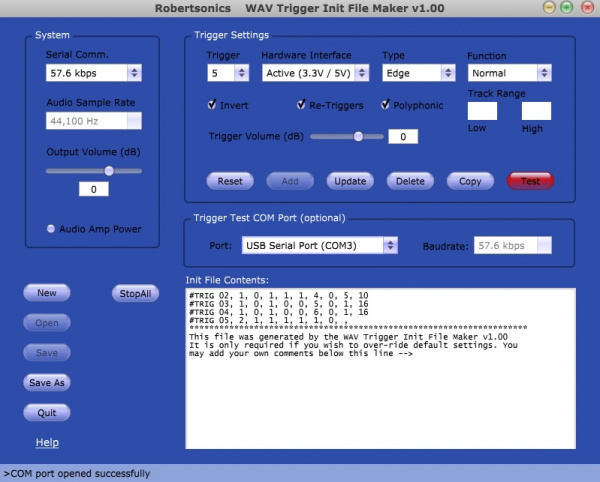Image resolution: width=600 pixels, height=482 pixels.
Task: Click the '#TRIG 05' line in file contents
Action: coord(269,320)
